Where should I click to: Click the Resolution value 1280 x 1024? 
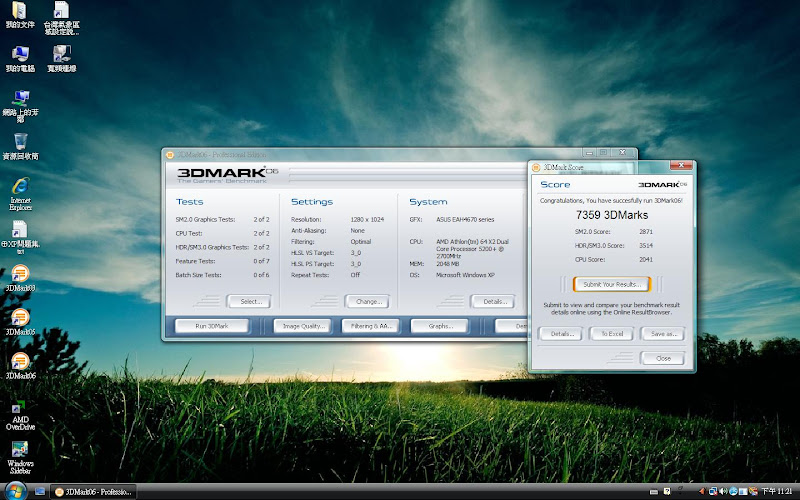click(x=367, y=219)
